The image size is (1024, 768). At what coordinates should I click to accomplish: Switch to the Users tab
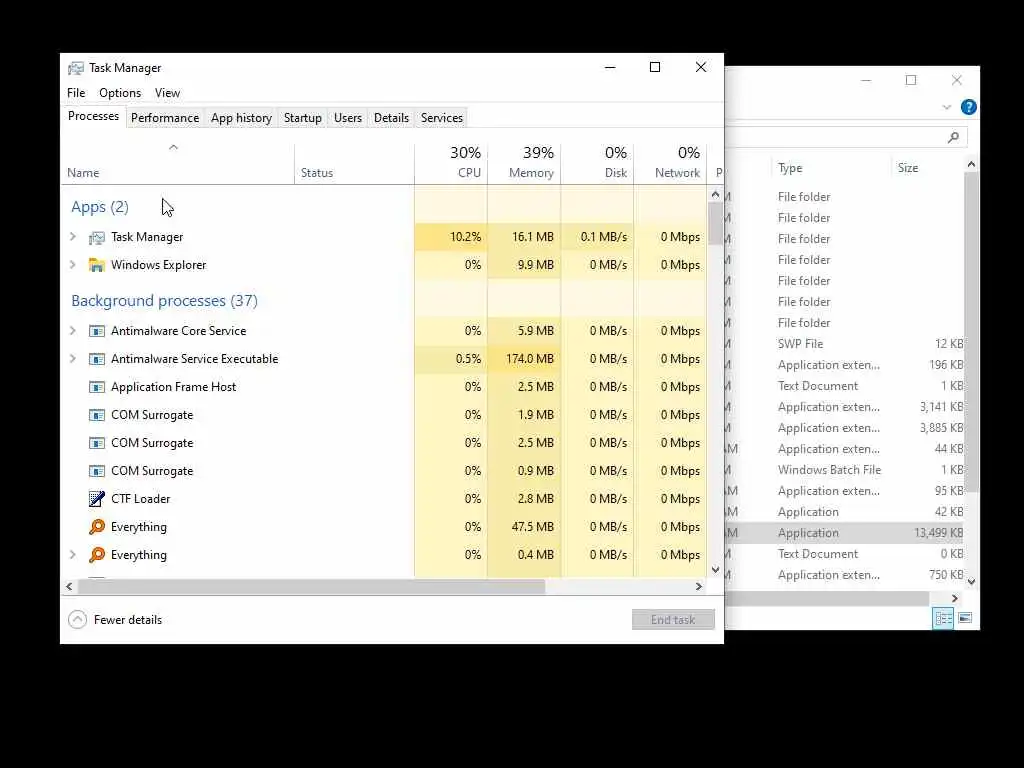coord(347,118)
